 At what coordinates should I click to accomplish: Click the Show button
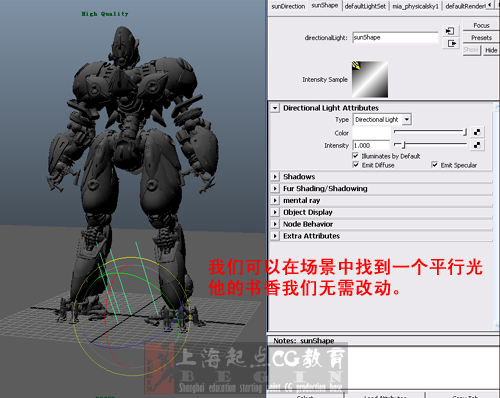[471, 50]
